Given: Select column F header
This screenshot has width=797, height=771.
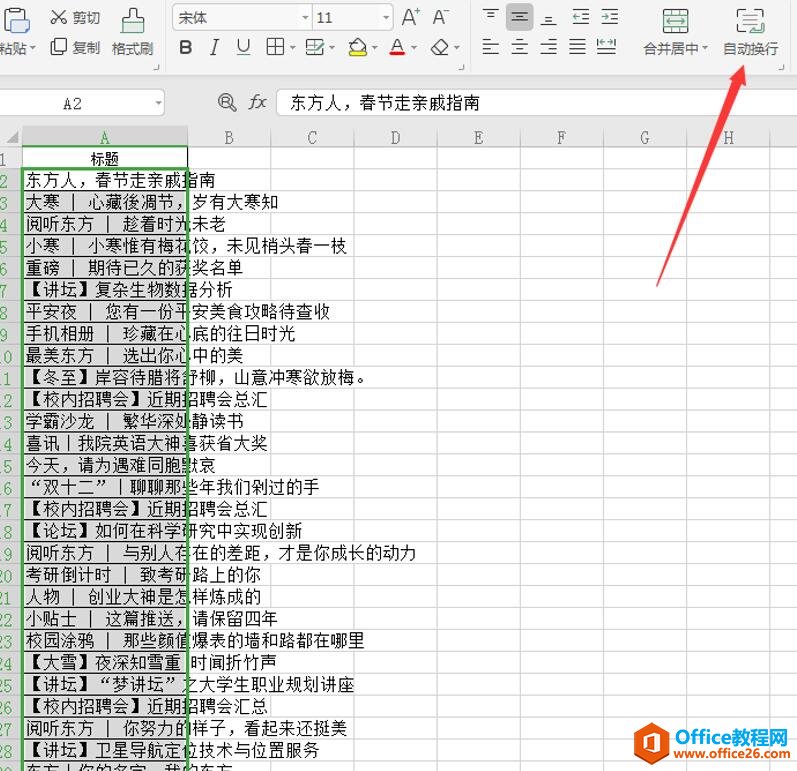Looking at the screenshot, I should [x=562, y=138].
